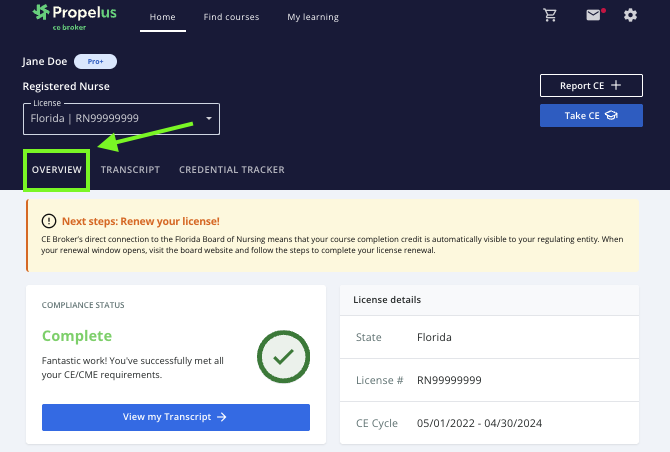Switch to the Credential Tracker tab
Image resolution: width=670 pixels, height=452 pixels.
[231, 170]
